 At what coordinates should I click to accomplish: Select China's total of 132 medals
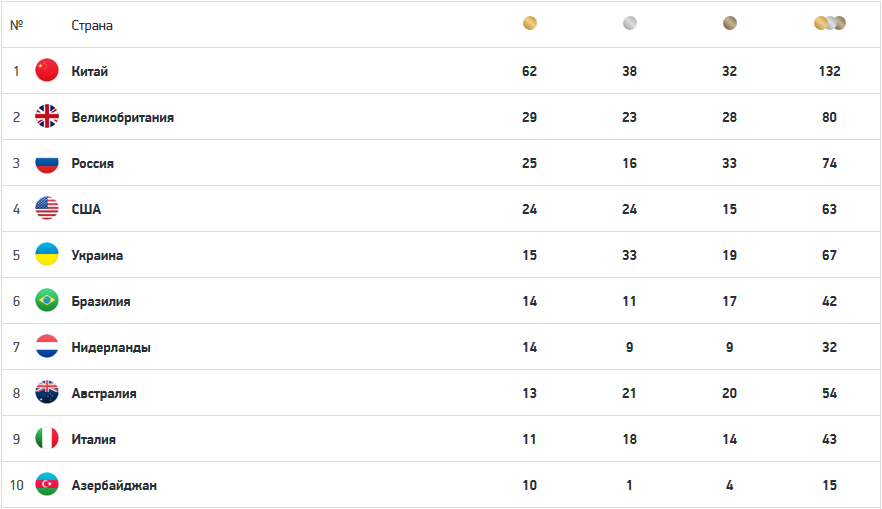click(829, 71)
